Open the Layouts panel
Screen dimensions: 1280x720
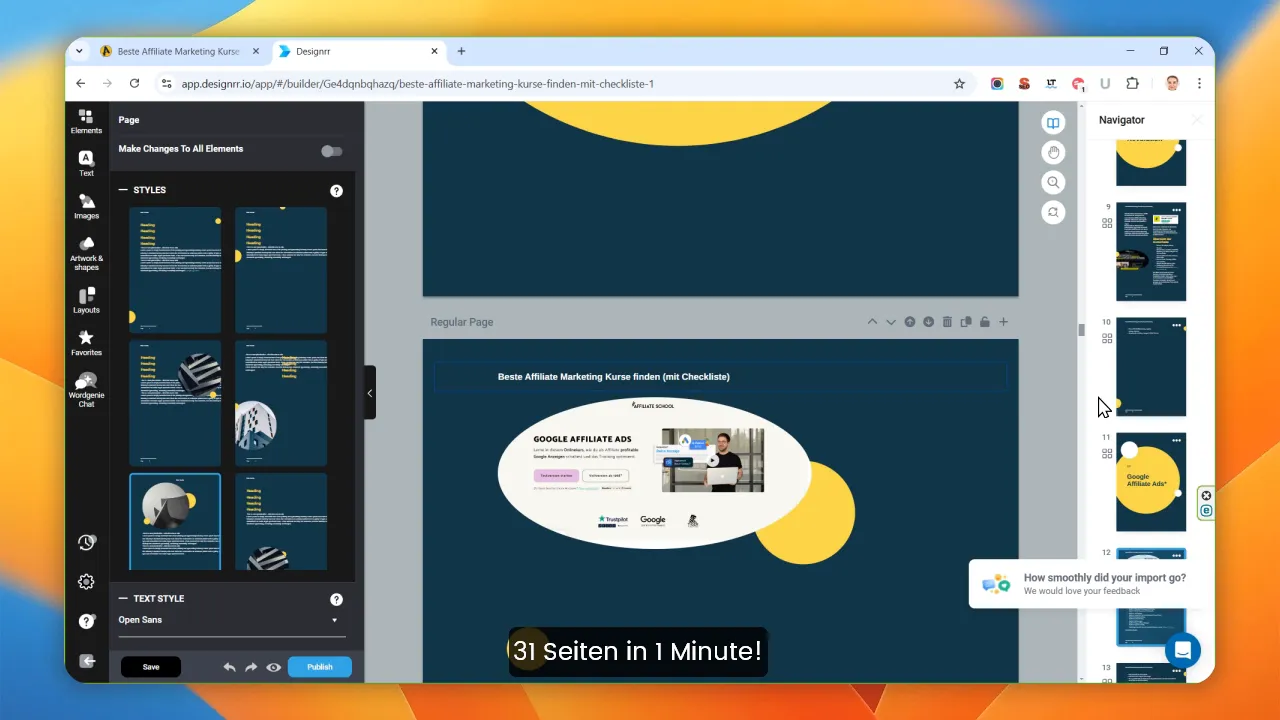pyautogui.click(x=86, y=300)
